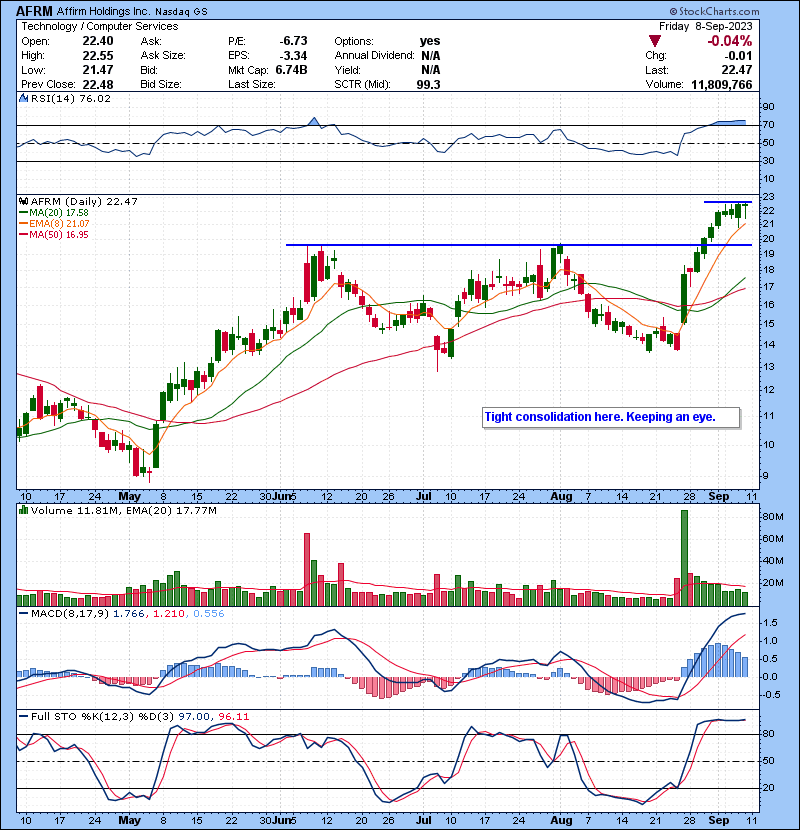
Task: Click the MA(50) 16.95 legend text
Action: (x=59, y=235)
